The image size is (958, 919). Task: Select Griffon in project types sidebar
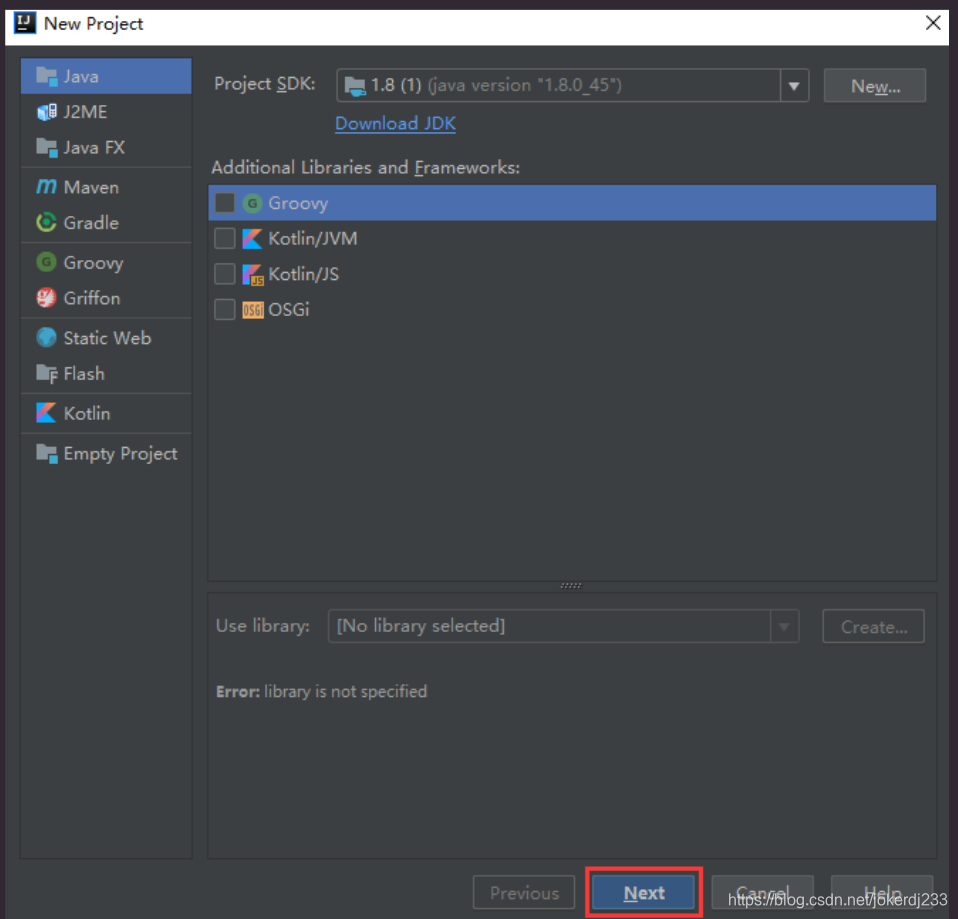[106, 298]
